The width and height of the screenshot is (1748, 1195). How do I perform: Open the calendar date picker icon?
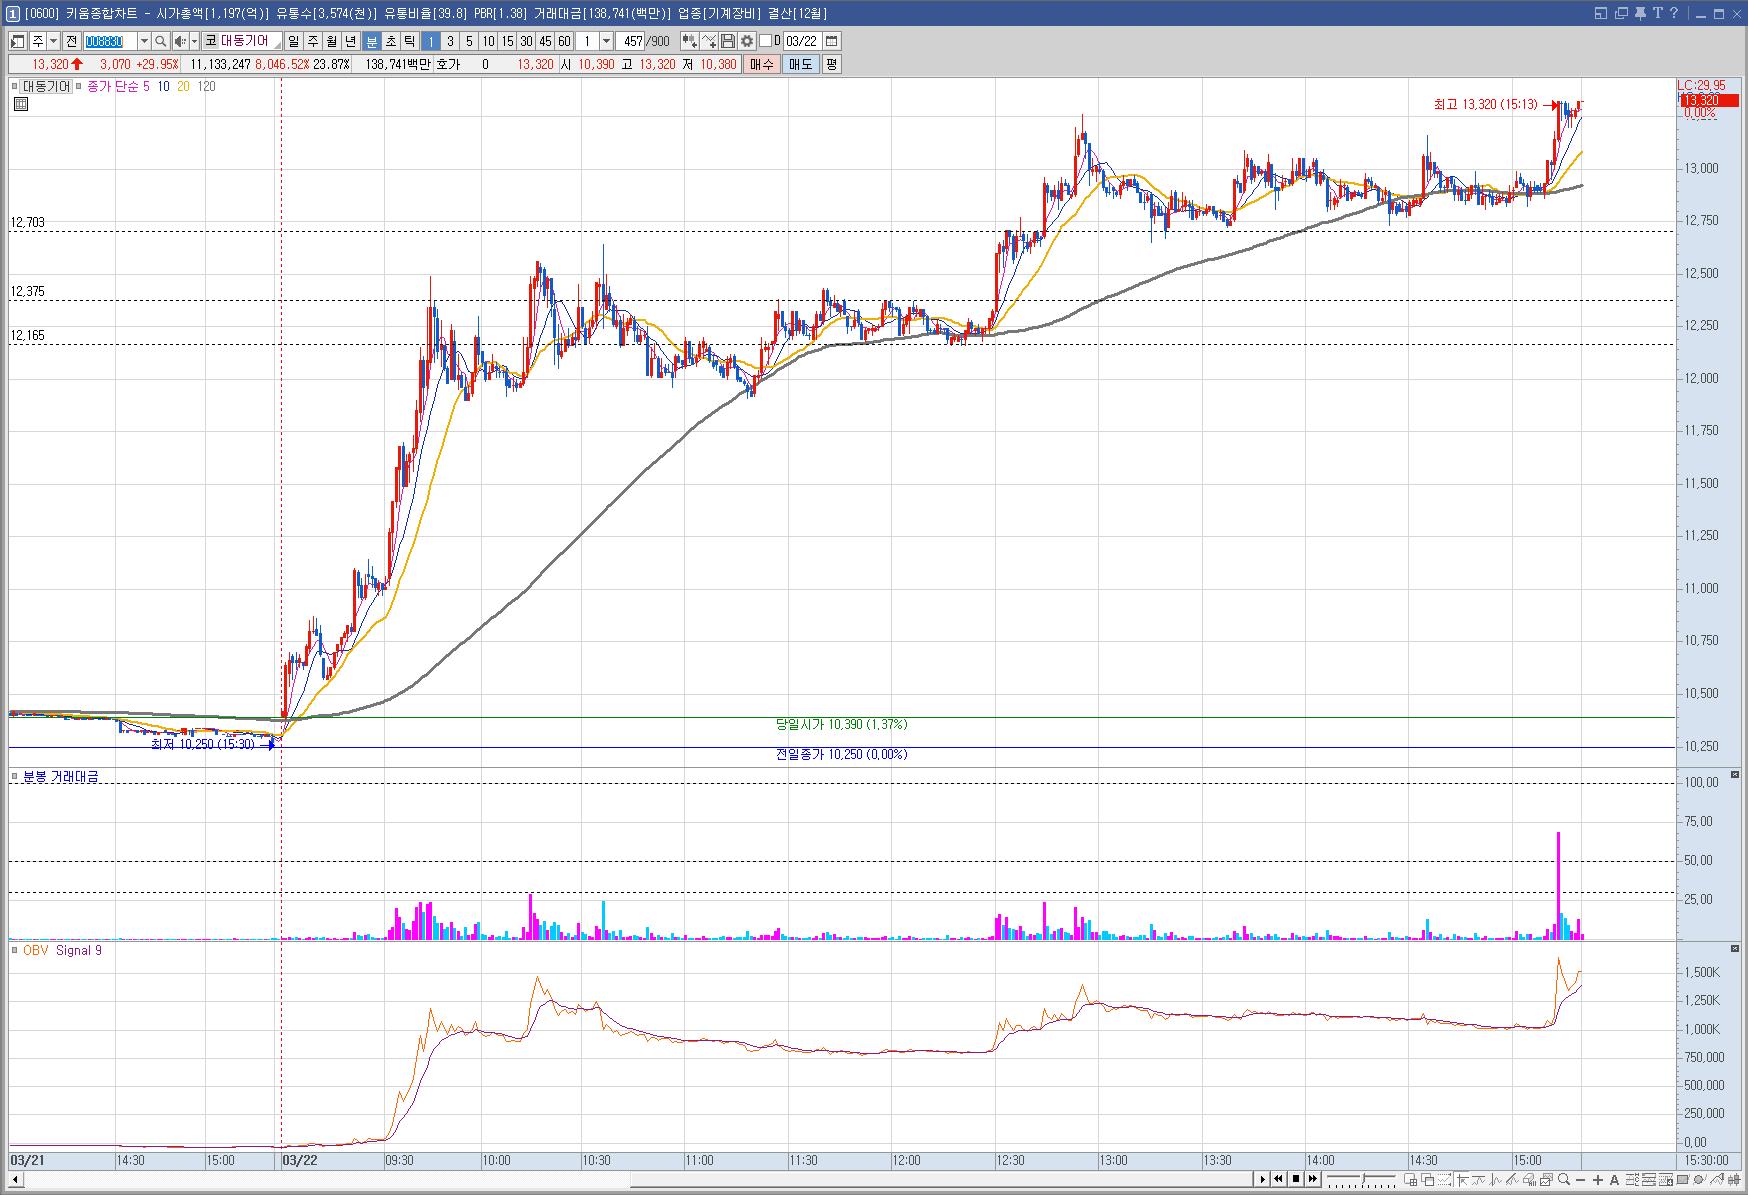click(831, 41)
